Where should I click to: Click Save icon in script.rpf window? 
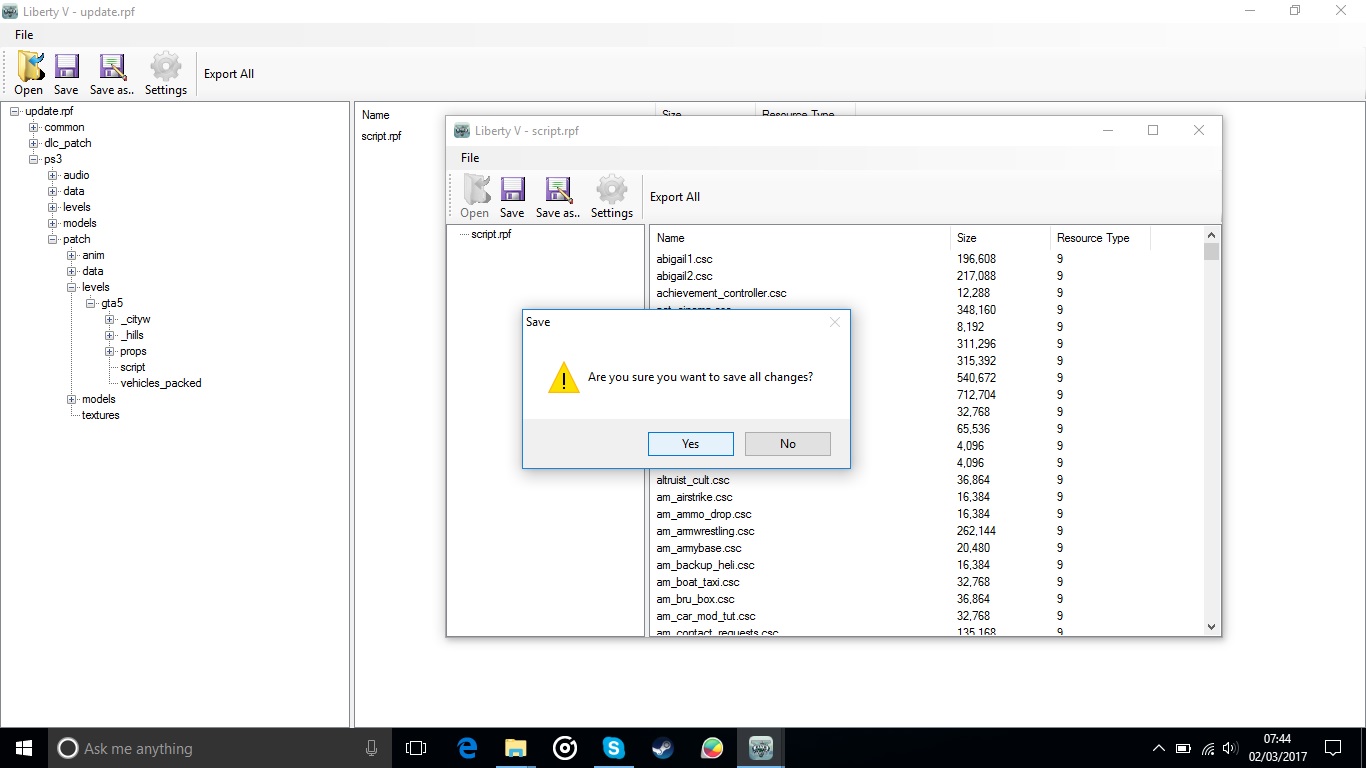[x=512, y=191]
